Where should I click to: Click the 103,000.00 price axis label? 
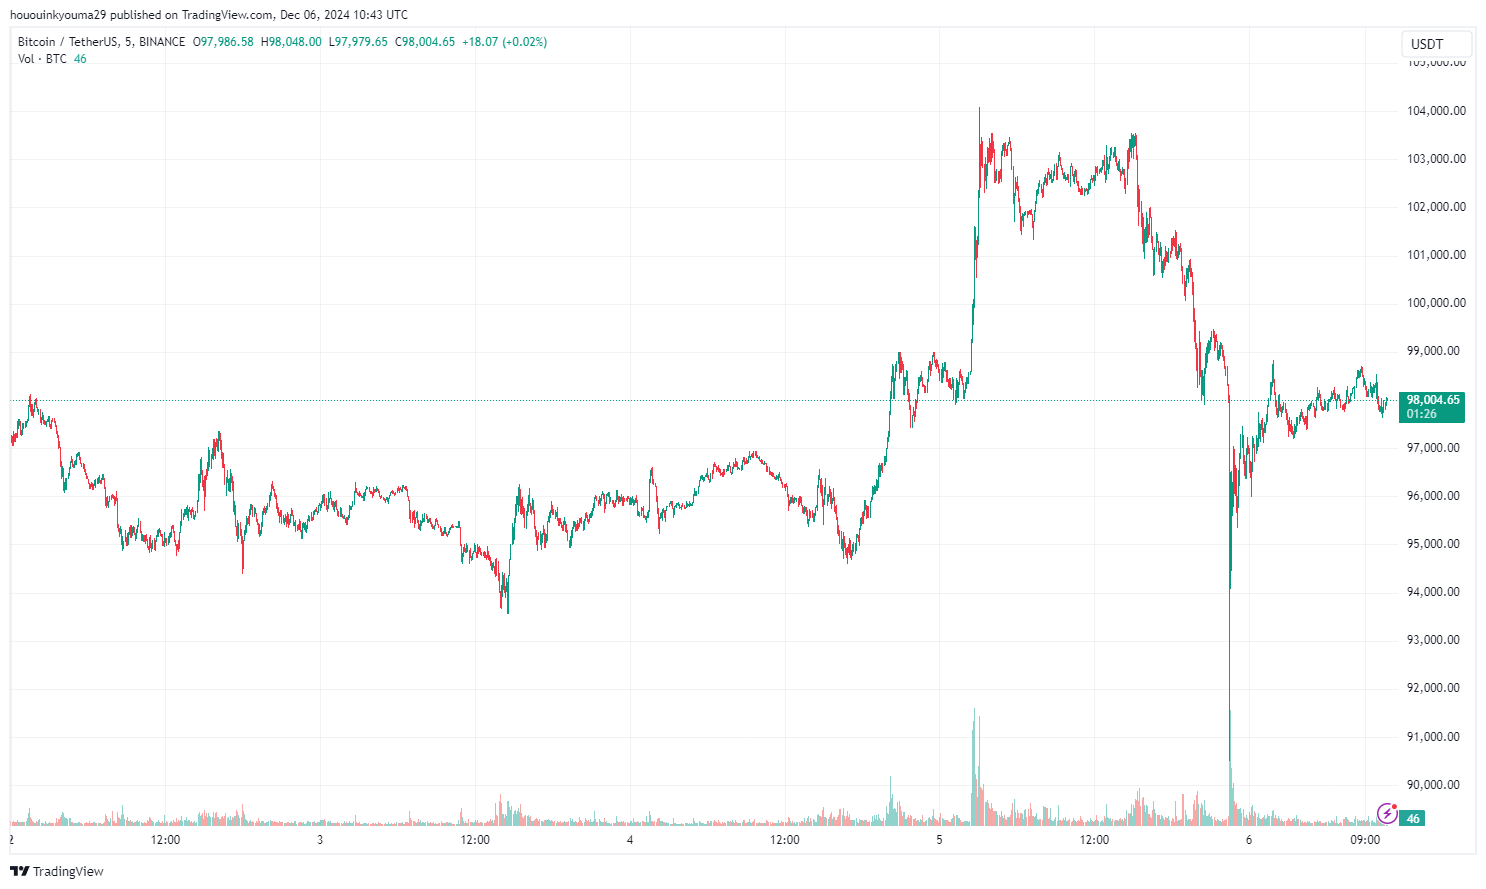1436,159
